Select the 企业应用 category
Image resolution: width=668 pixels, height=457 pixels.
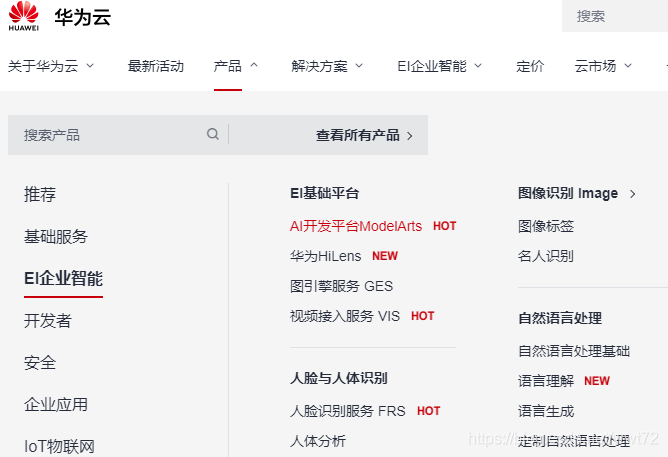click(x=56, y=405)
